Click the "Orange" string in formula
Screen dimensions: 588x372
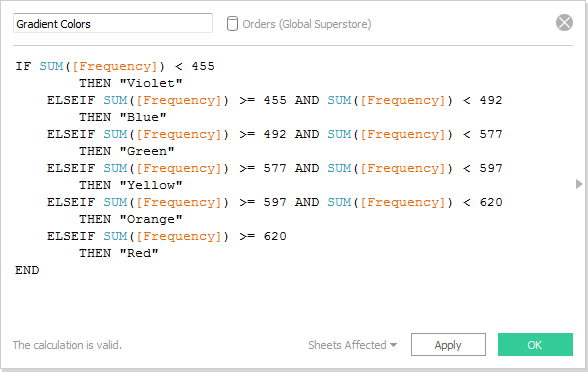151,219
